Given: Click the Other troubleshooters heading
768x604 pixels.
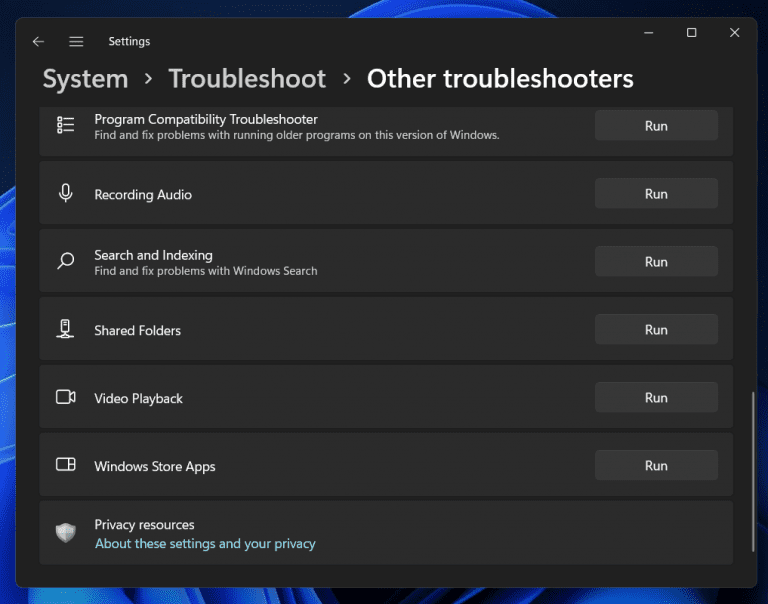Looking at the screenshot, I should point(500,79).
